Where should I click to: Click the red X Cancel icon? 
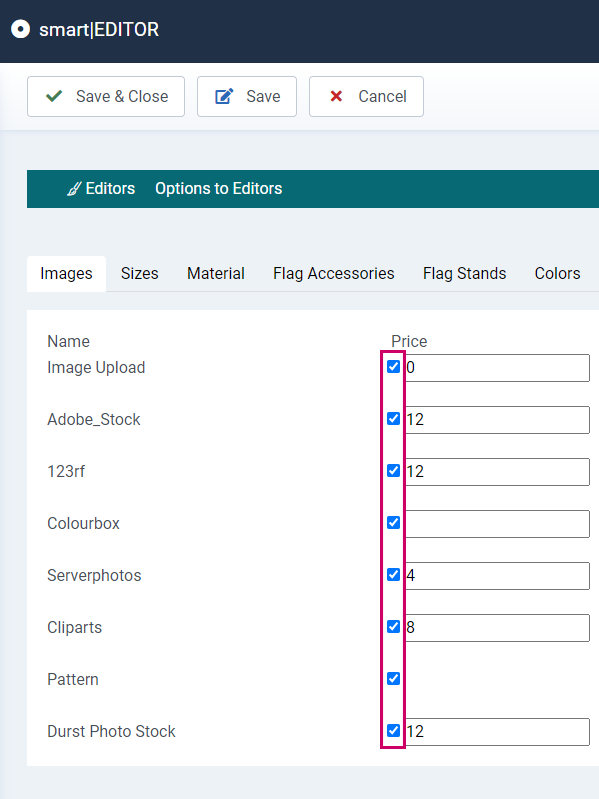click(x=336, y=96)
